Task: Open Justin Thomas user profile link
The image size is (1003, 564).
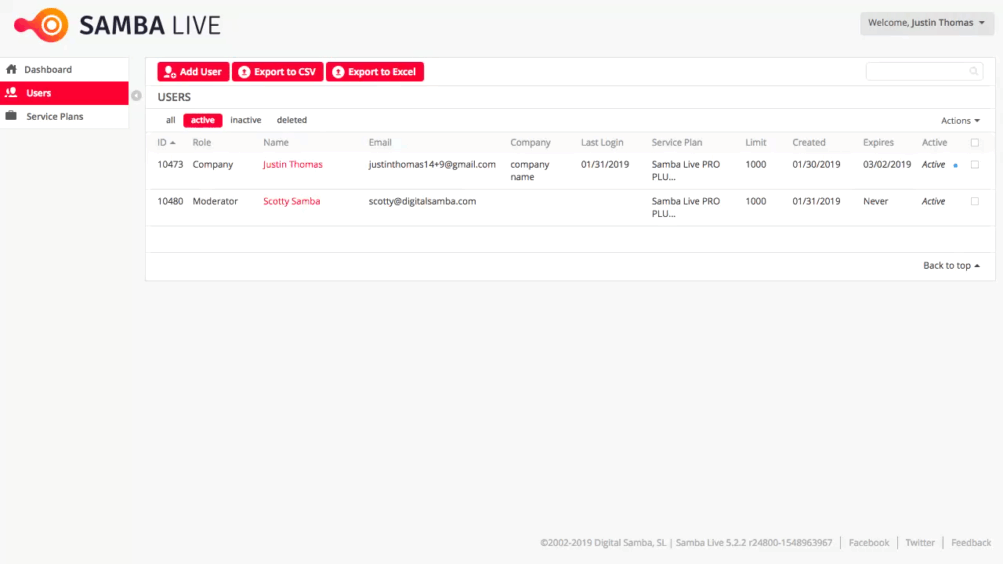Action: click(292, 164)
